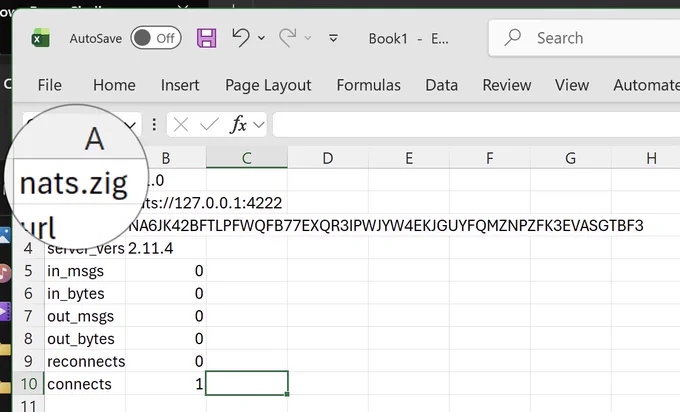The image size is (680, 412).
Task: Open the Review tab
Action: [x=507, y=85]
